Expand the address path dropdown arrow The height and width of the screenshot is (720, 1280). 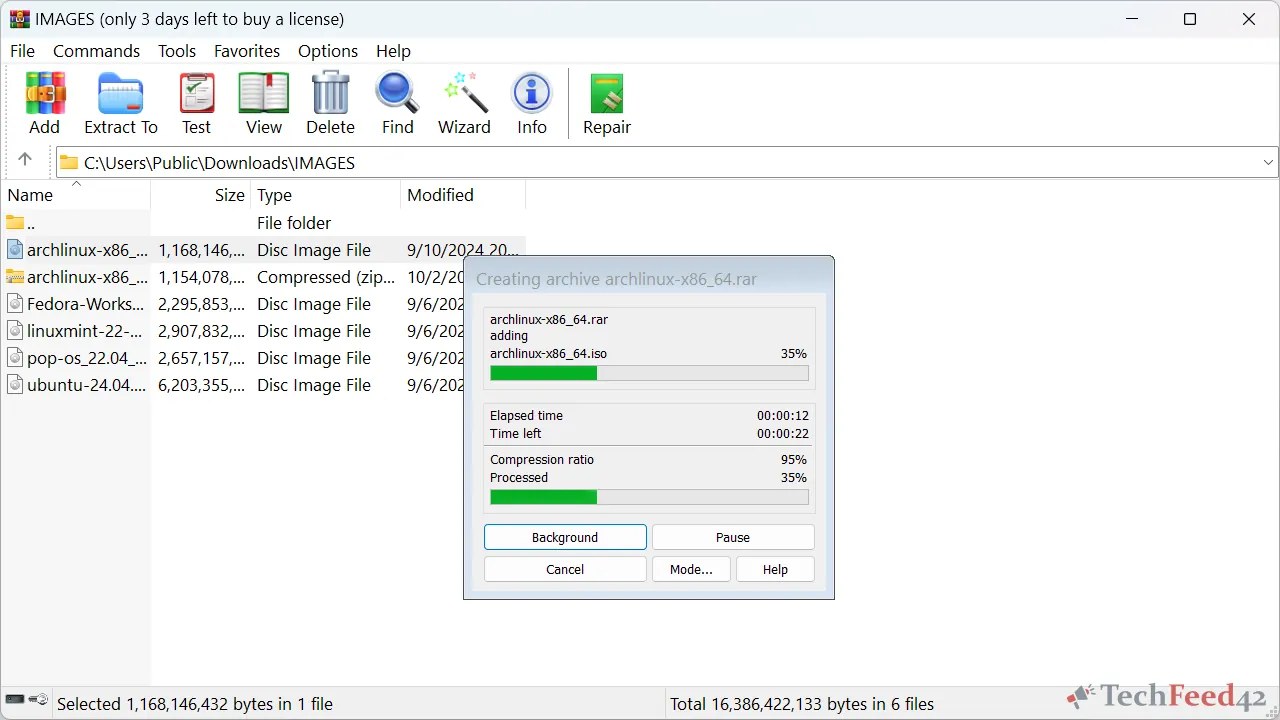click(x=1268, y=163)
